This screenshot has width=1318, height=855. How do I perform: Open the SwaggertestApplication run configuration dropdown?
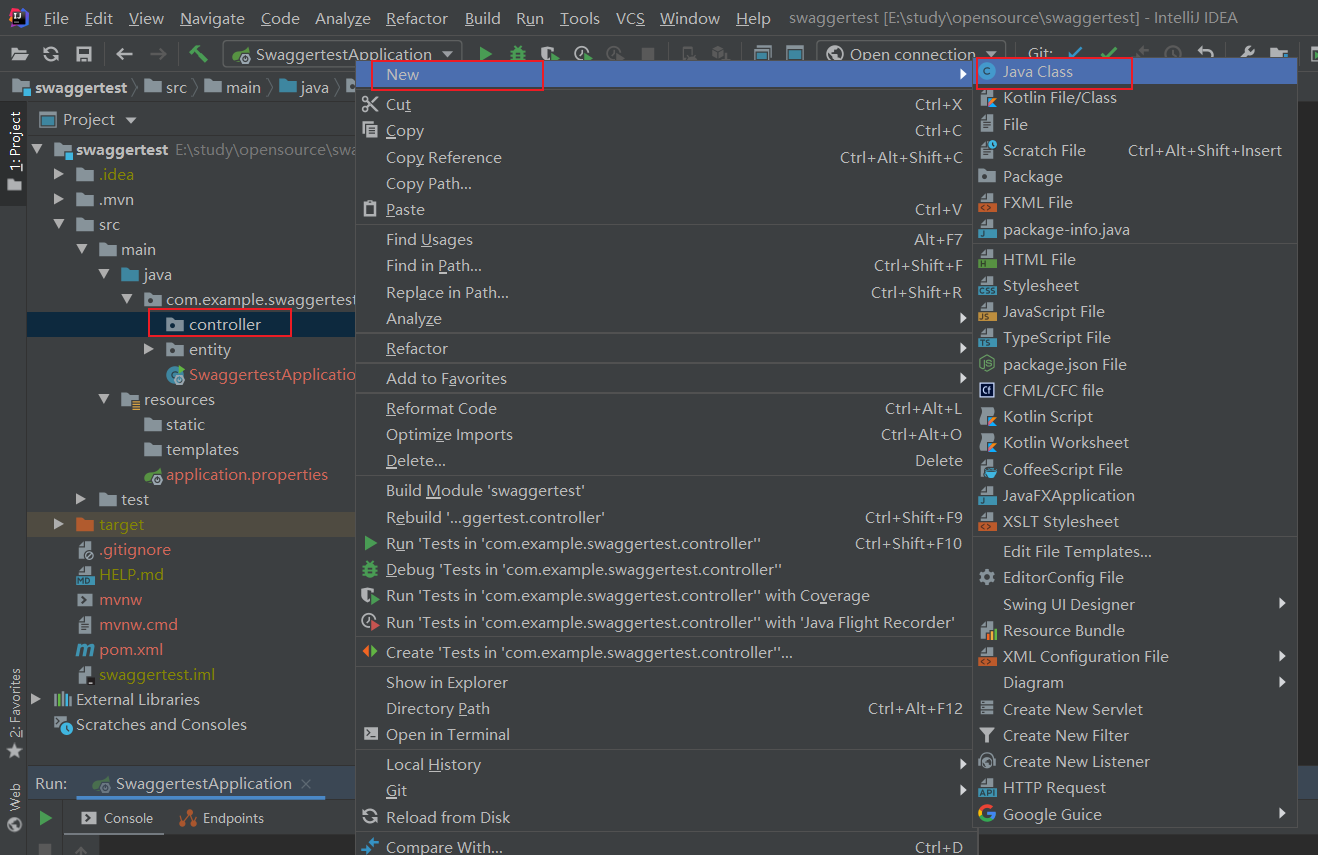tap(343, 54)
